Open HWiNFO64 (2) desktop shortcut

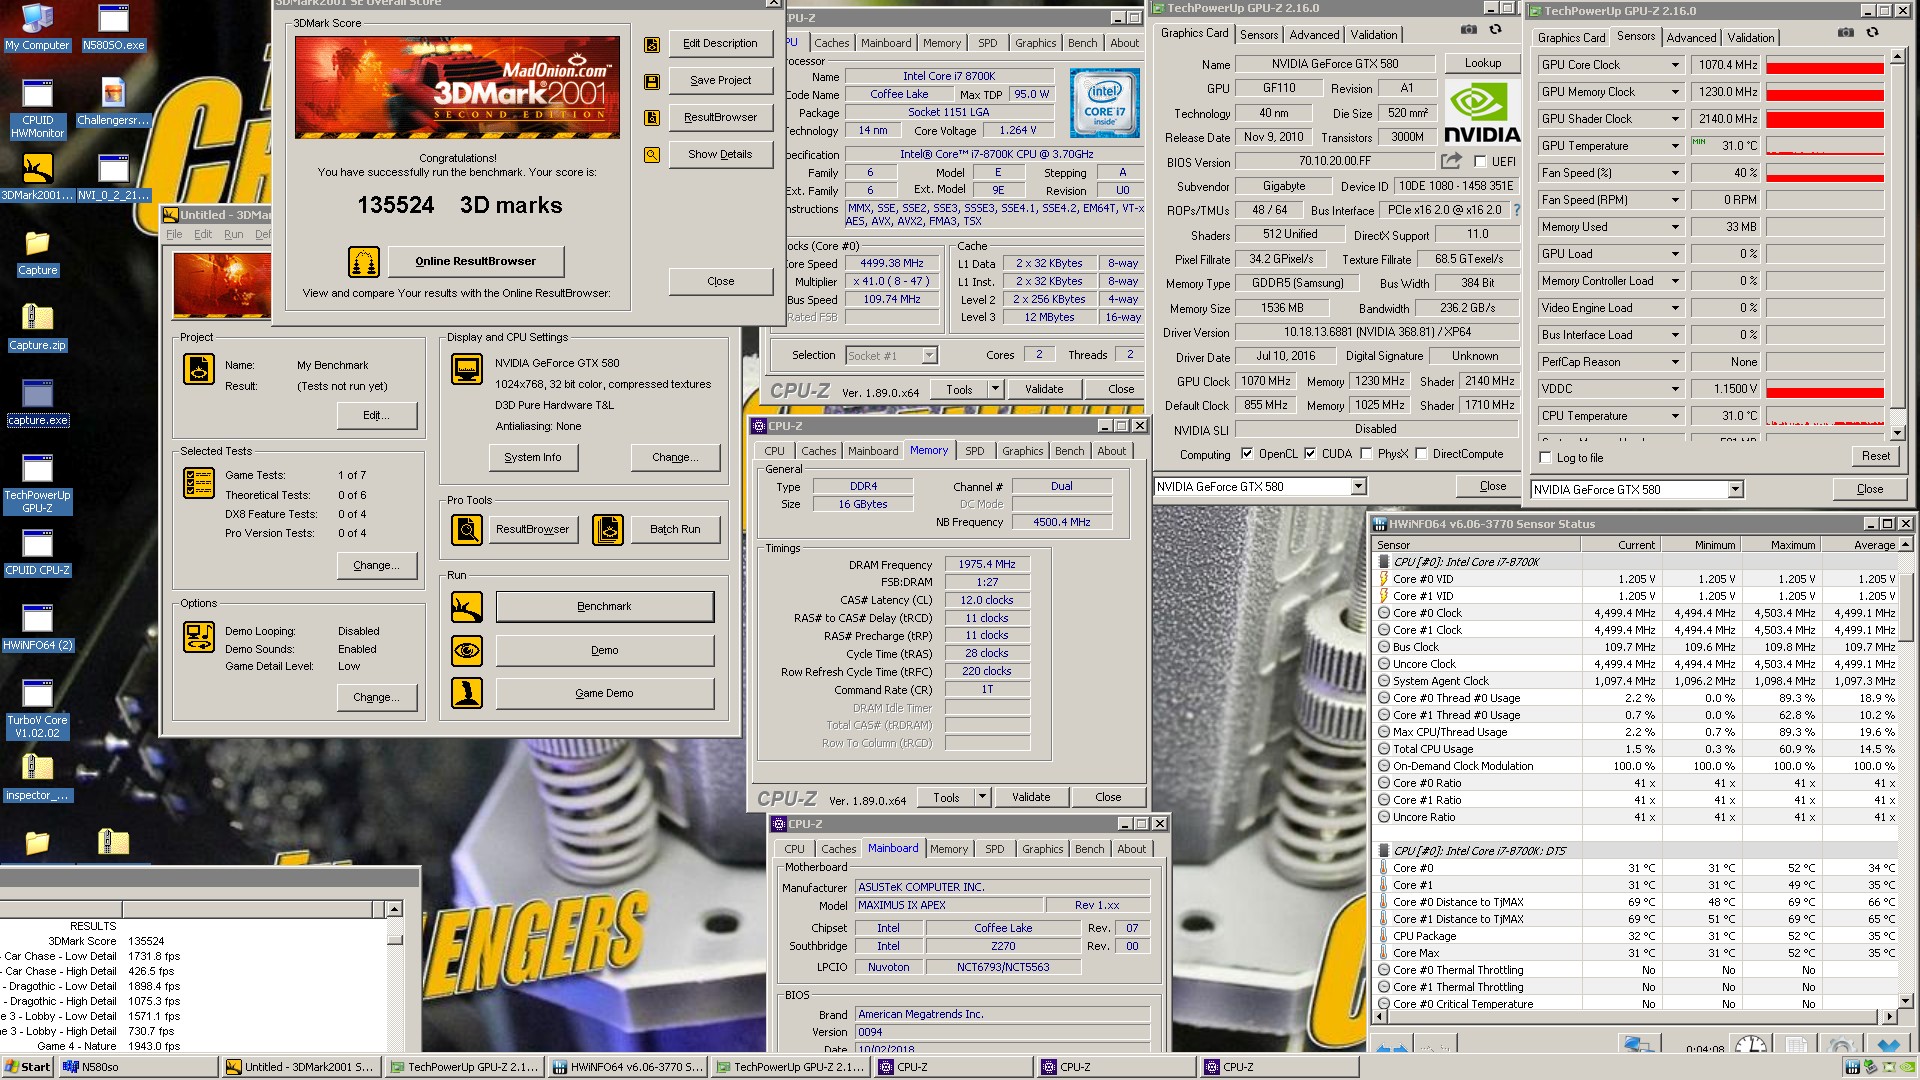pos(37,627)
